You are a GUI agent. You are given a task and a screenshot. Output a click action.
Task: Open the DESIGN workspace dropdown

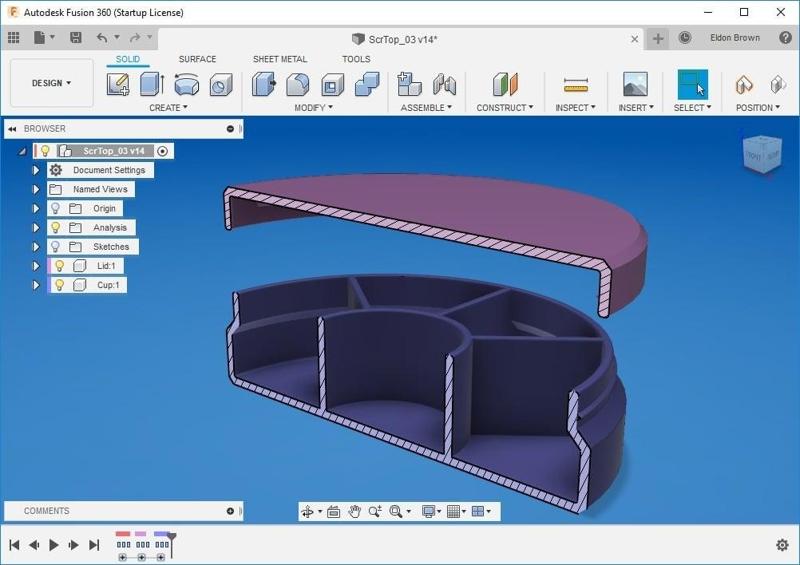point(52,83)
